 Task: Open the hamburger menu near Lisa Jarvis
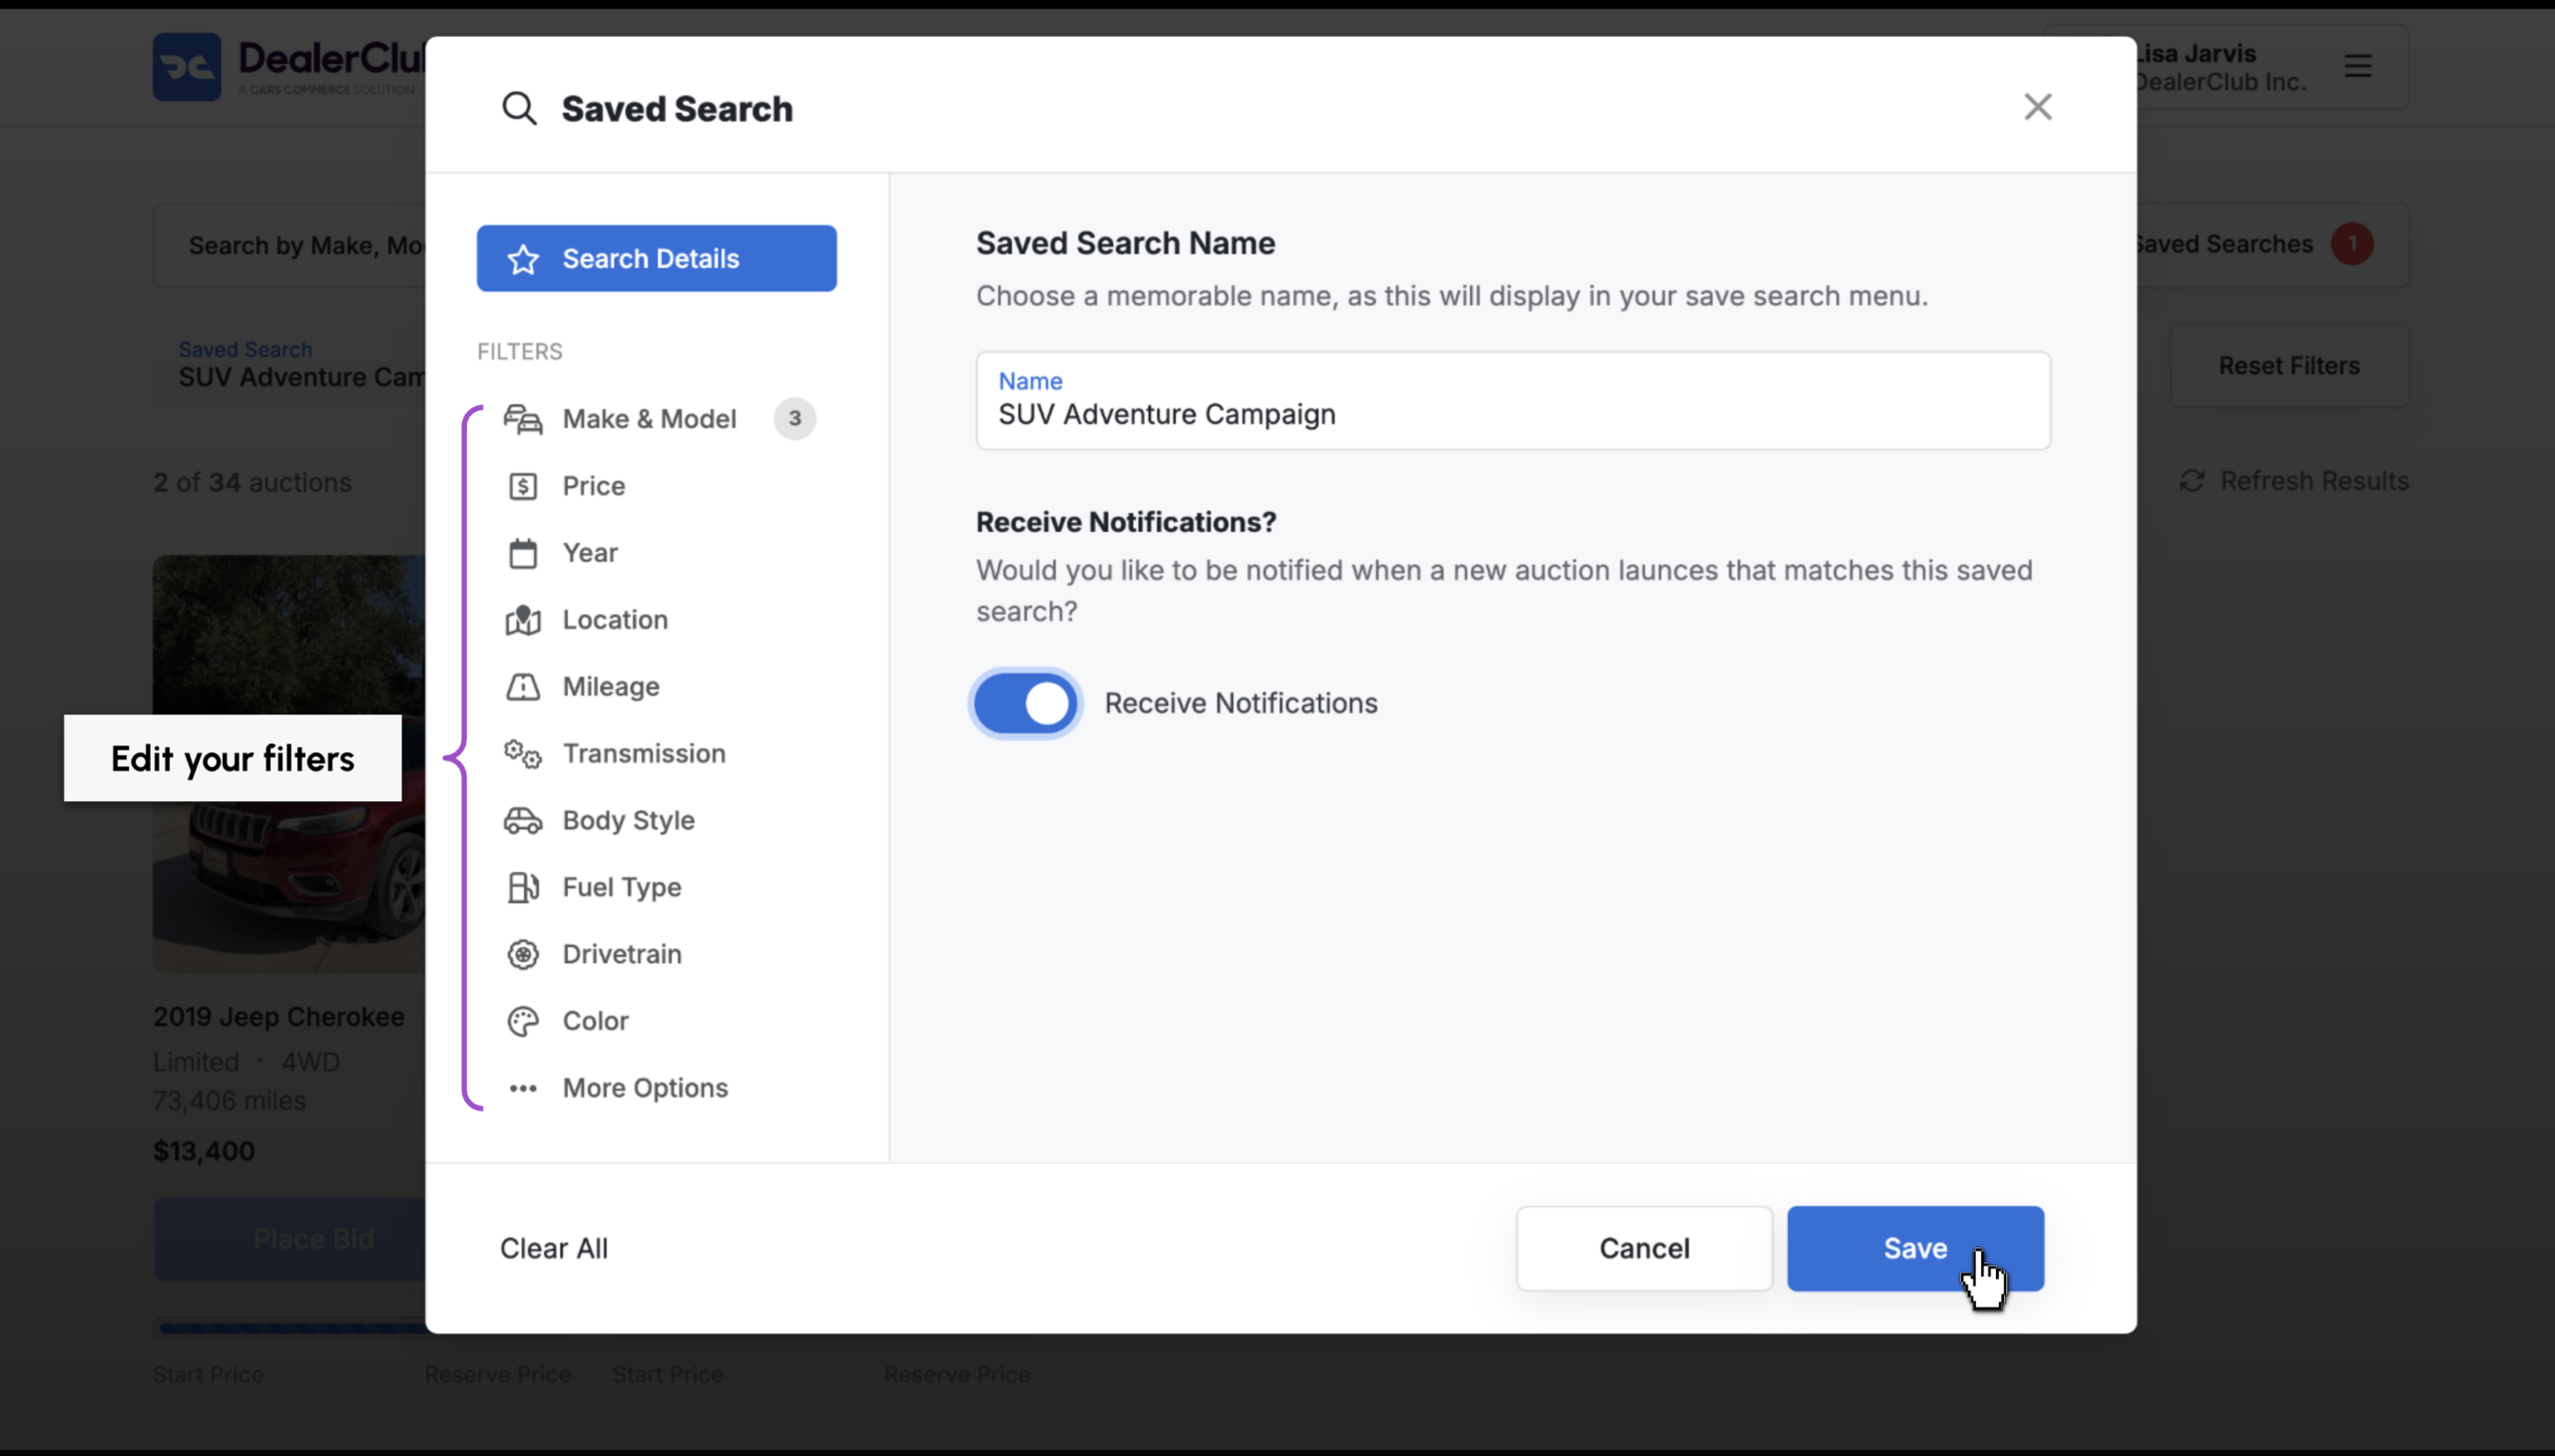point(2358,66)
